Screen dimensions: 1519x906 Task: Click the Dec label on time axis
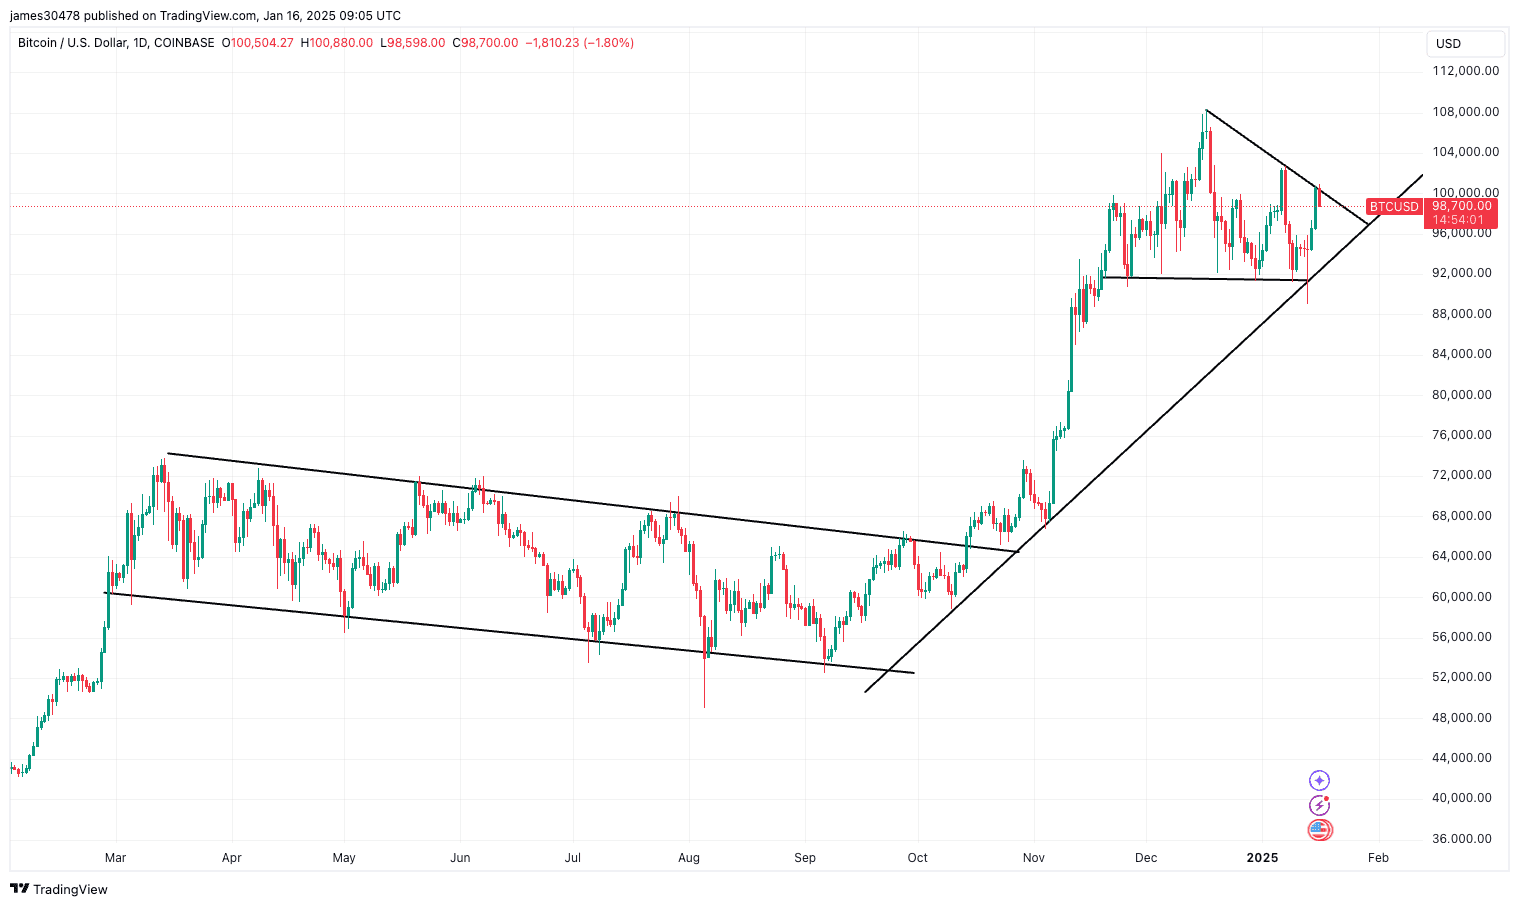pyautogui.click(x=1146, y=858)
